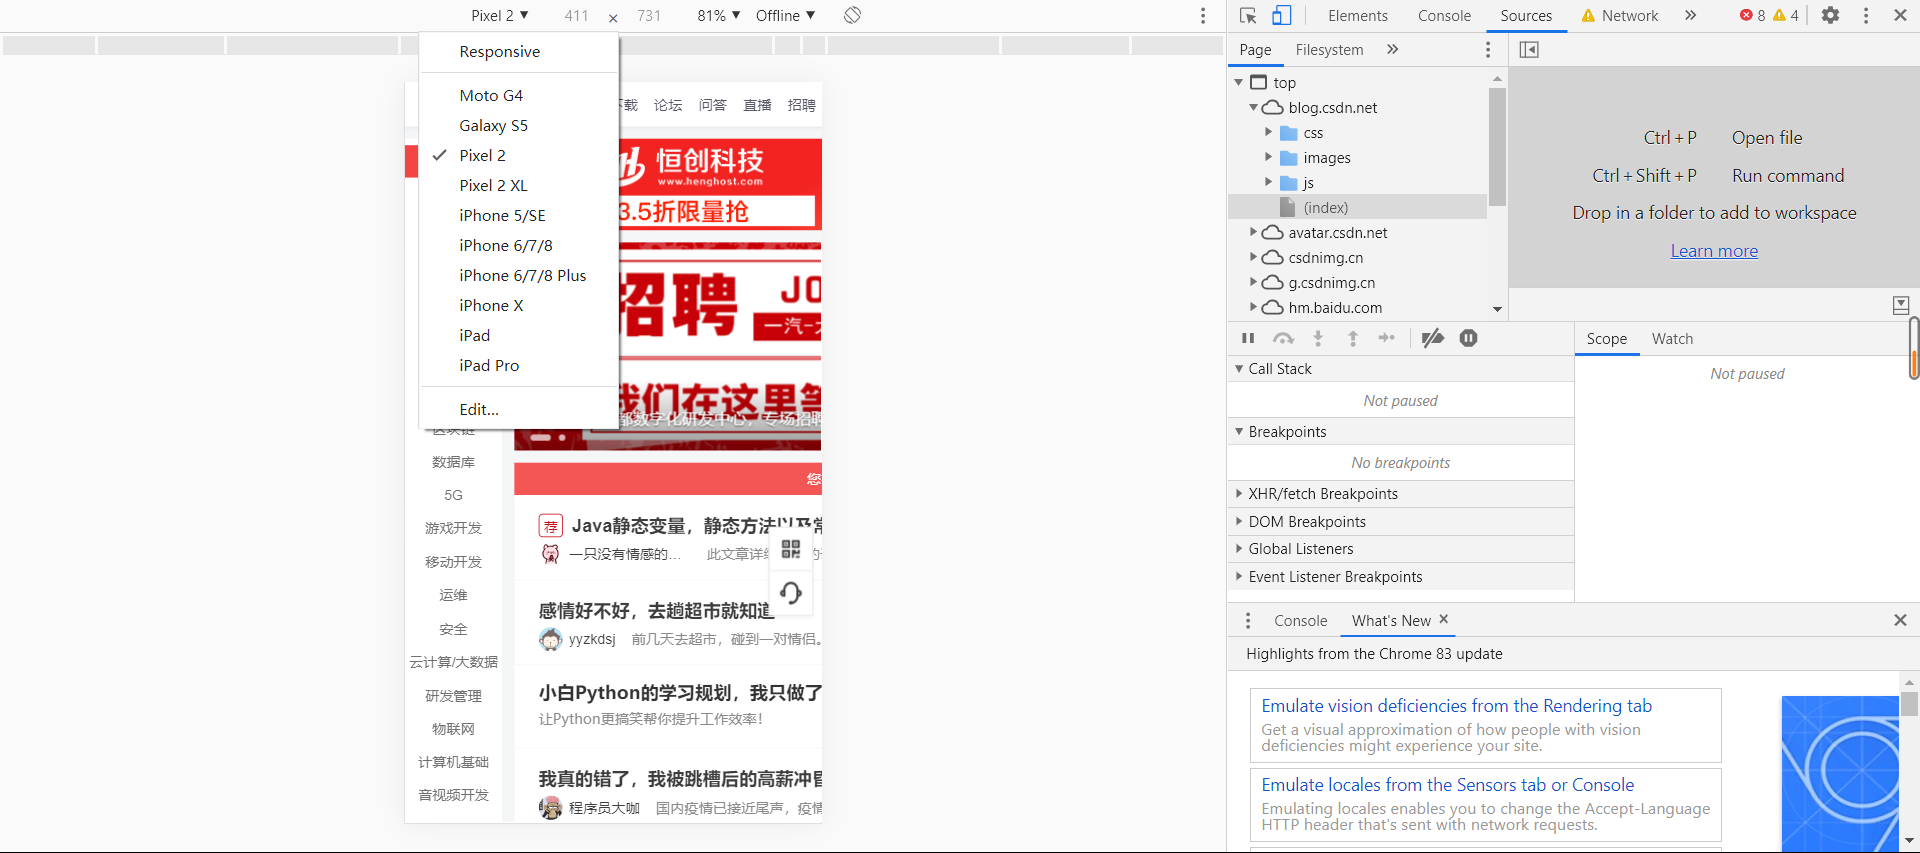Open the DevTools customize menu (three dots)

tap(1866, 15)
